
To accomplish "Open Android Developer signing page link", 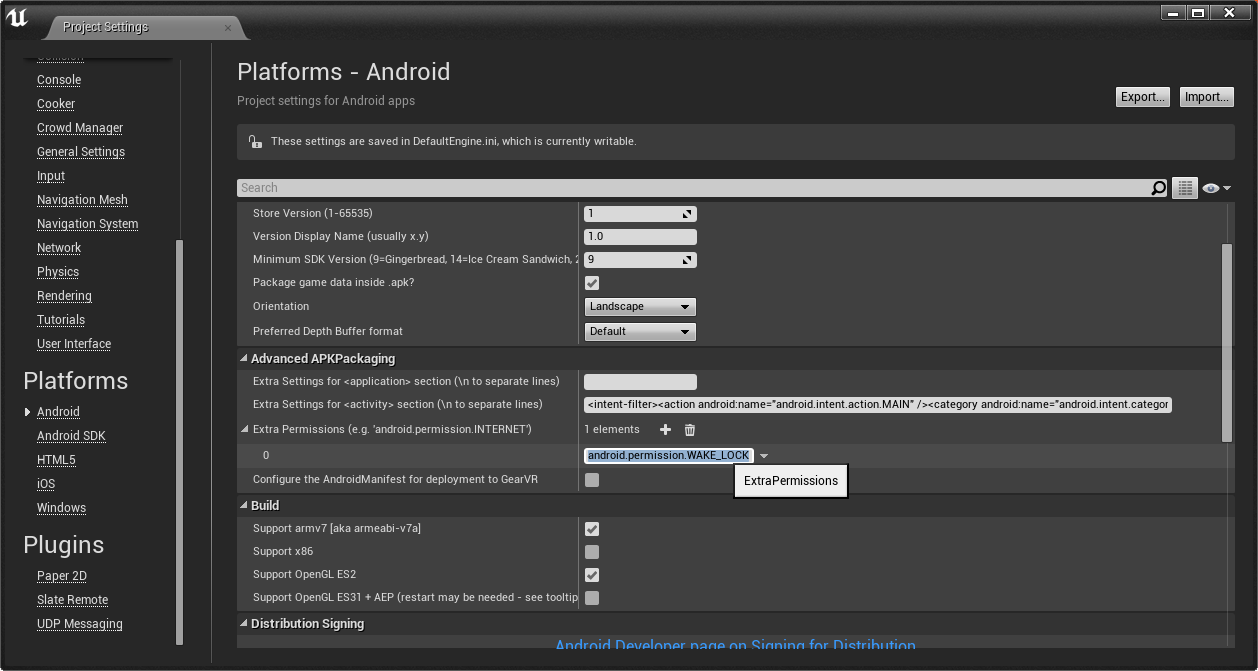I will coord(735,646).
